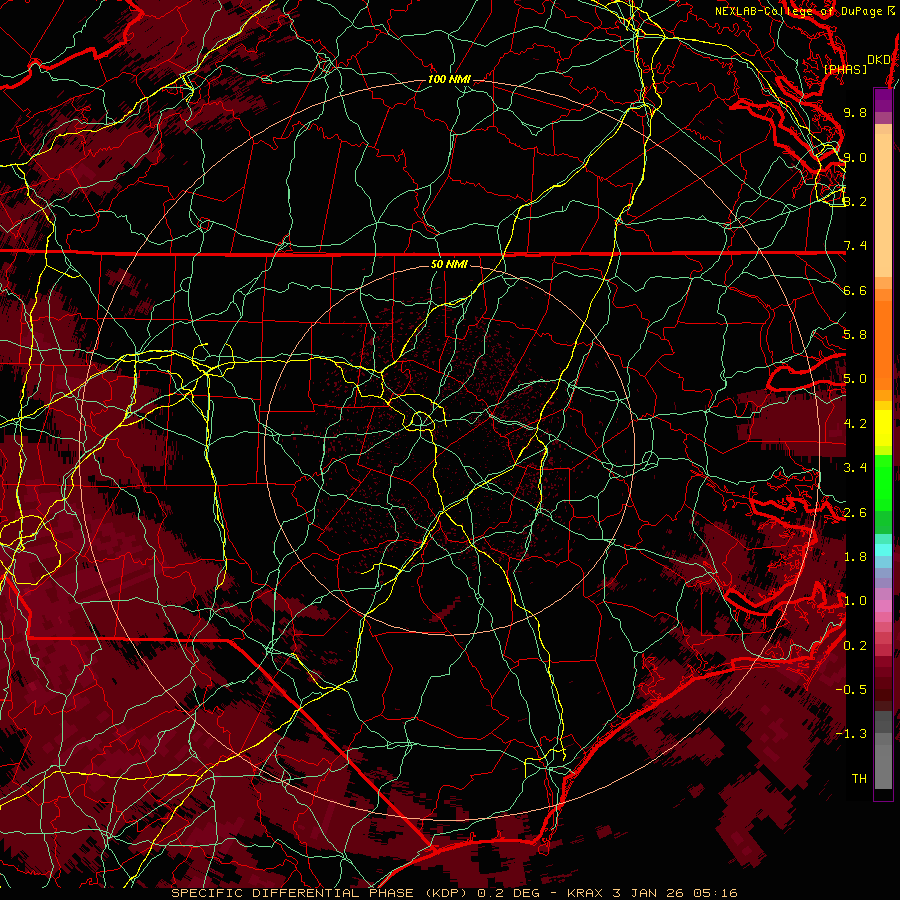
Task: Click the -0.5 scale value label
Action: (x=851, y=690)
